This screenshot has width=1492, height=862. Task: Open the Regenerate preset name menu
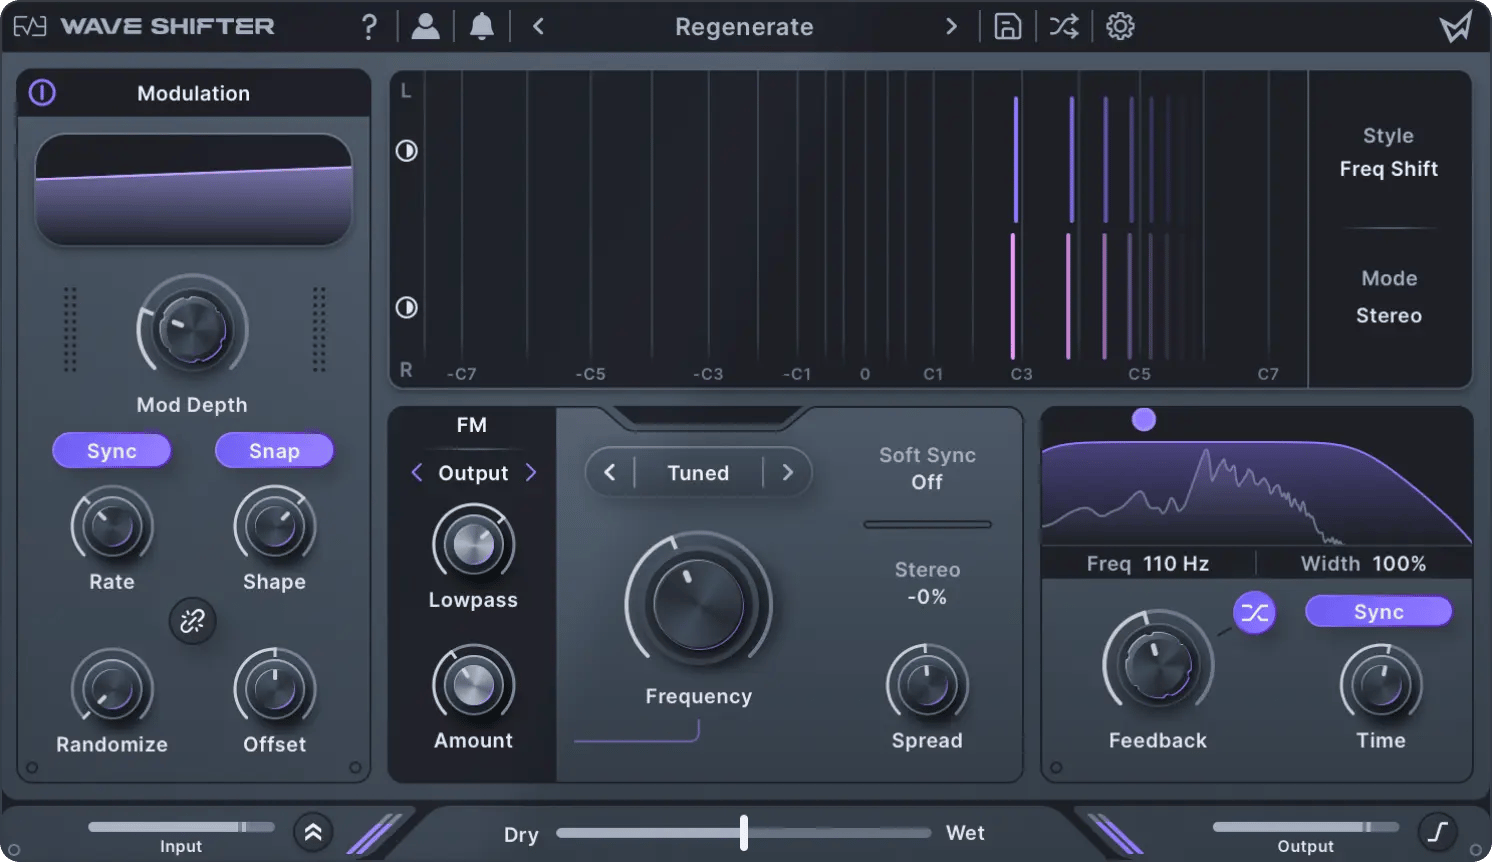click(x=744, y=27)
